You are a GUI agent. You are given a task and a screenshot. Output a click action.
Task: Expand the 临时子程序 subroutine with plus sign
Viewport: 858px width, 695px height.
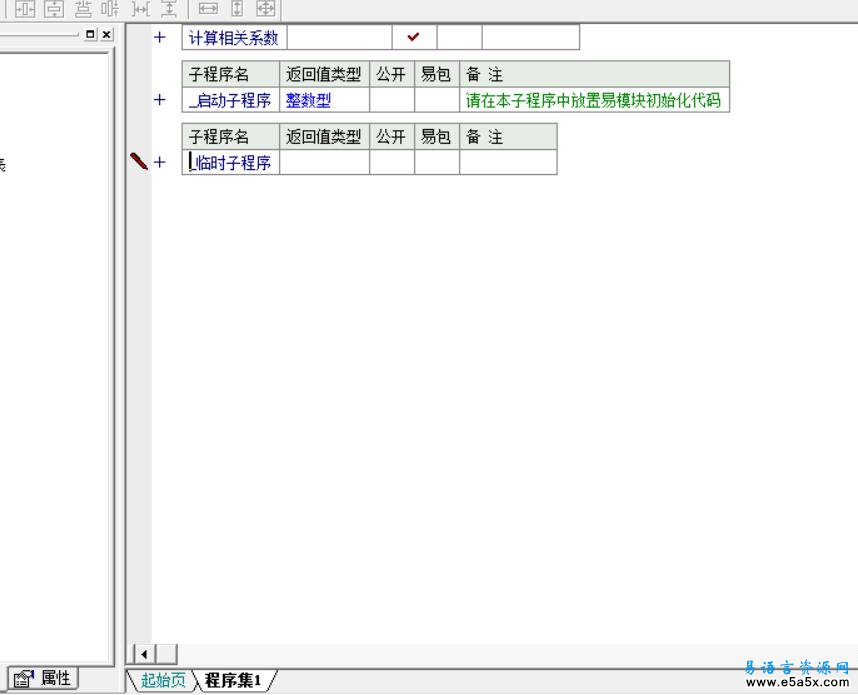tap(159, 163)
